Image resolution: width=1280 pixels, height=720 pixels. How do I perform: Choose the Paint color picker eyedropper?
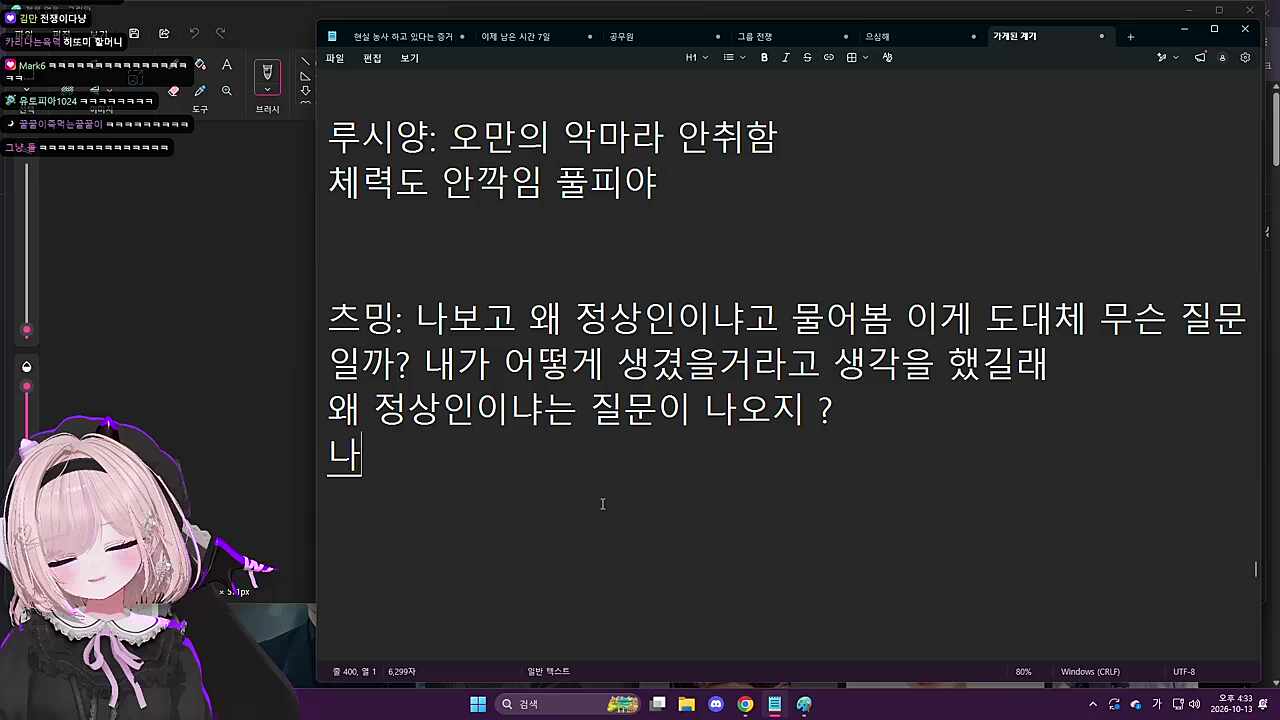pyautogui.click(x=200, y=91)
